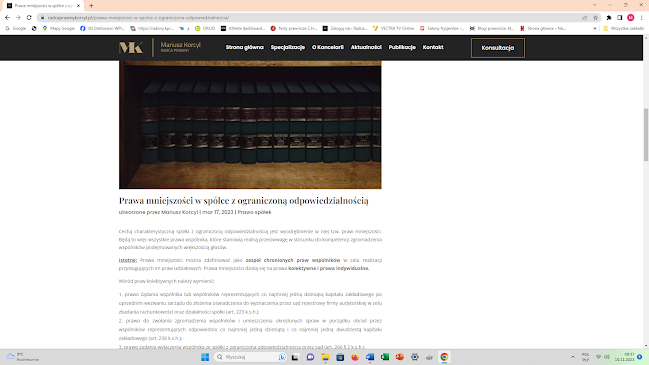
Task: Click the page vertical scrollbar thumb
Action: [x=646, y=134]
